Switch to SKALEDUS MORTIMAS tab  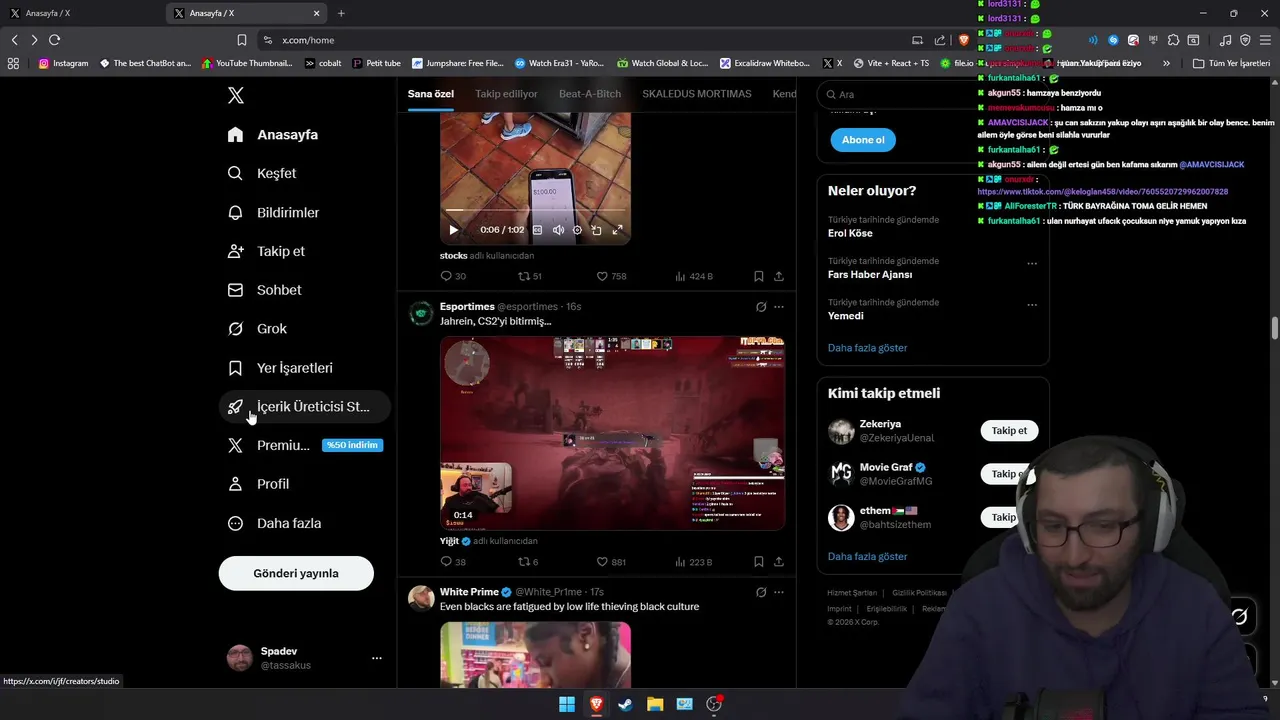coord(697,94)
